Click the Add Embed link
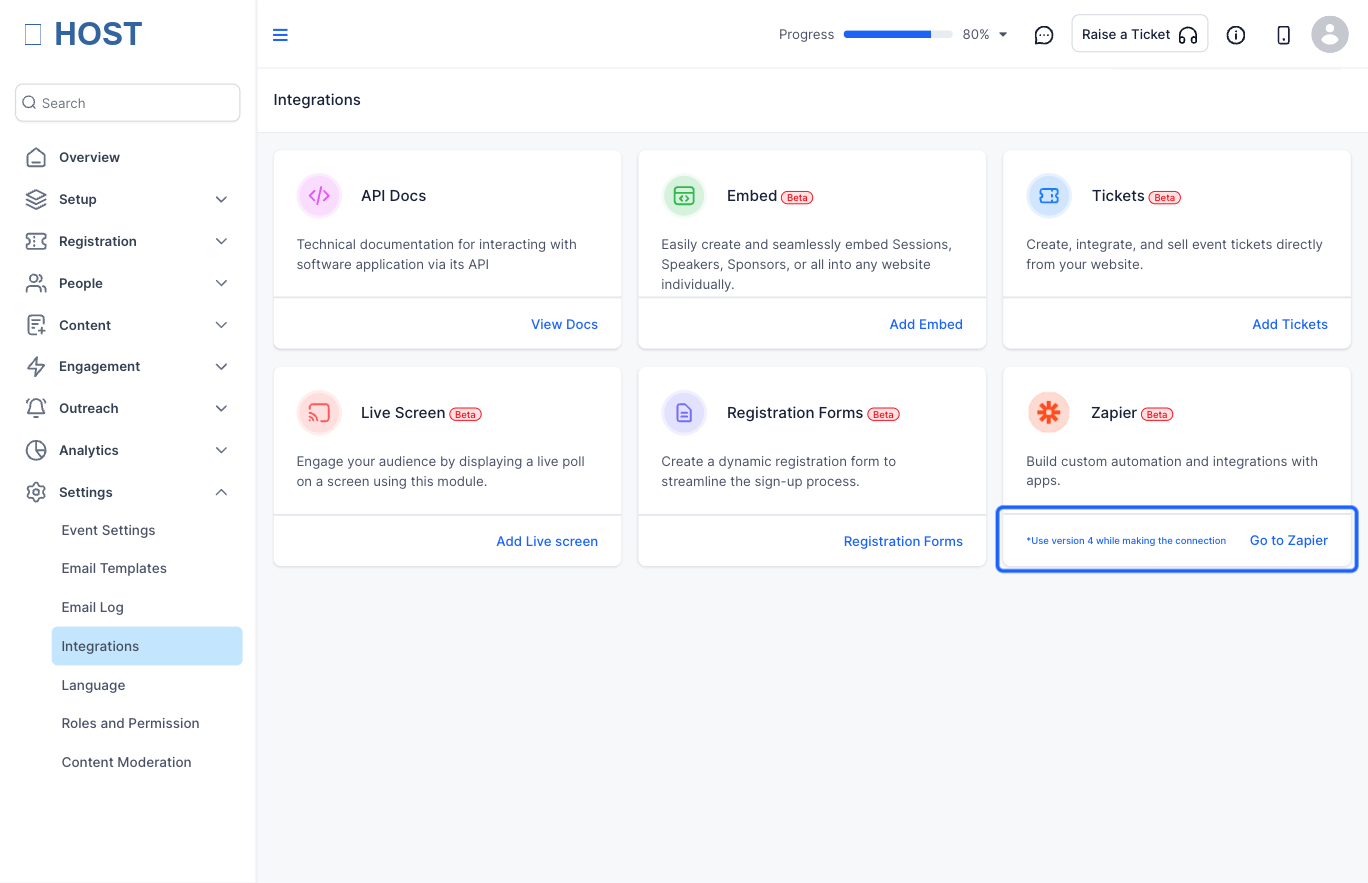The width and height of the screenshot is (1368, 883). (926, 324)
